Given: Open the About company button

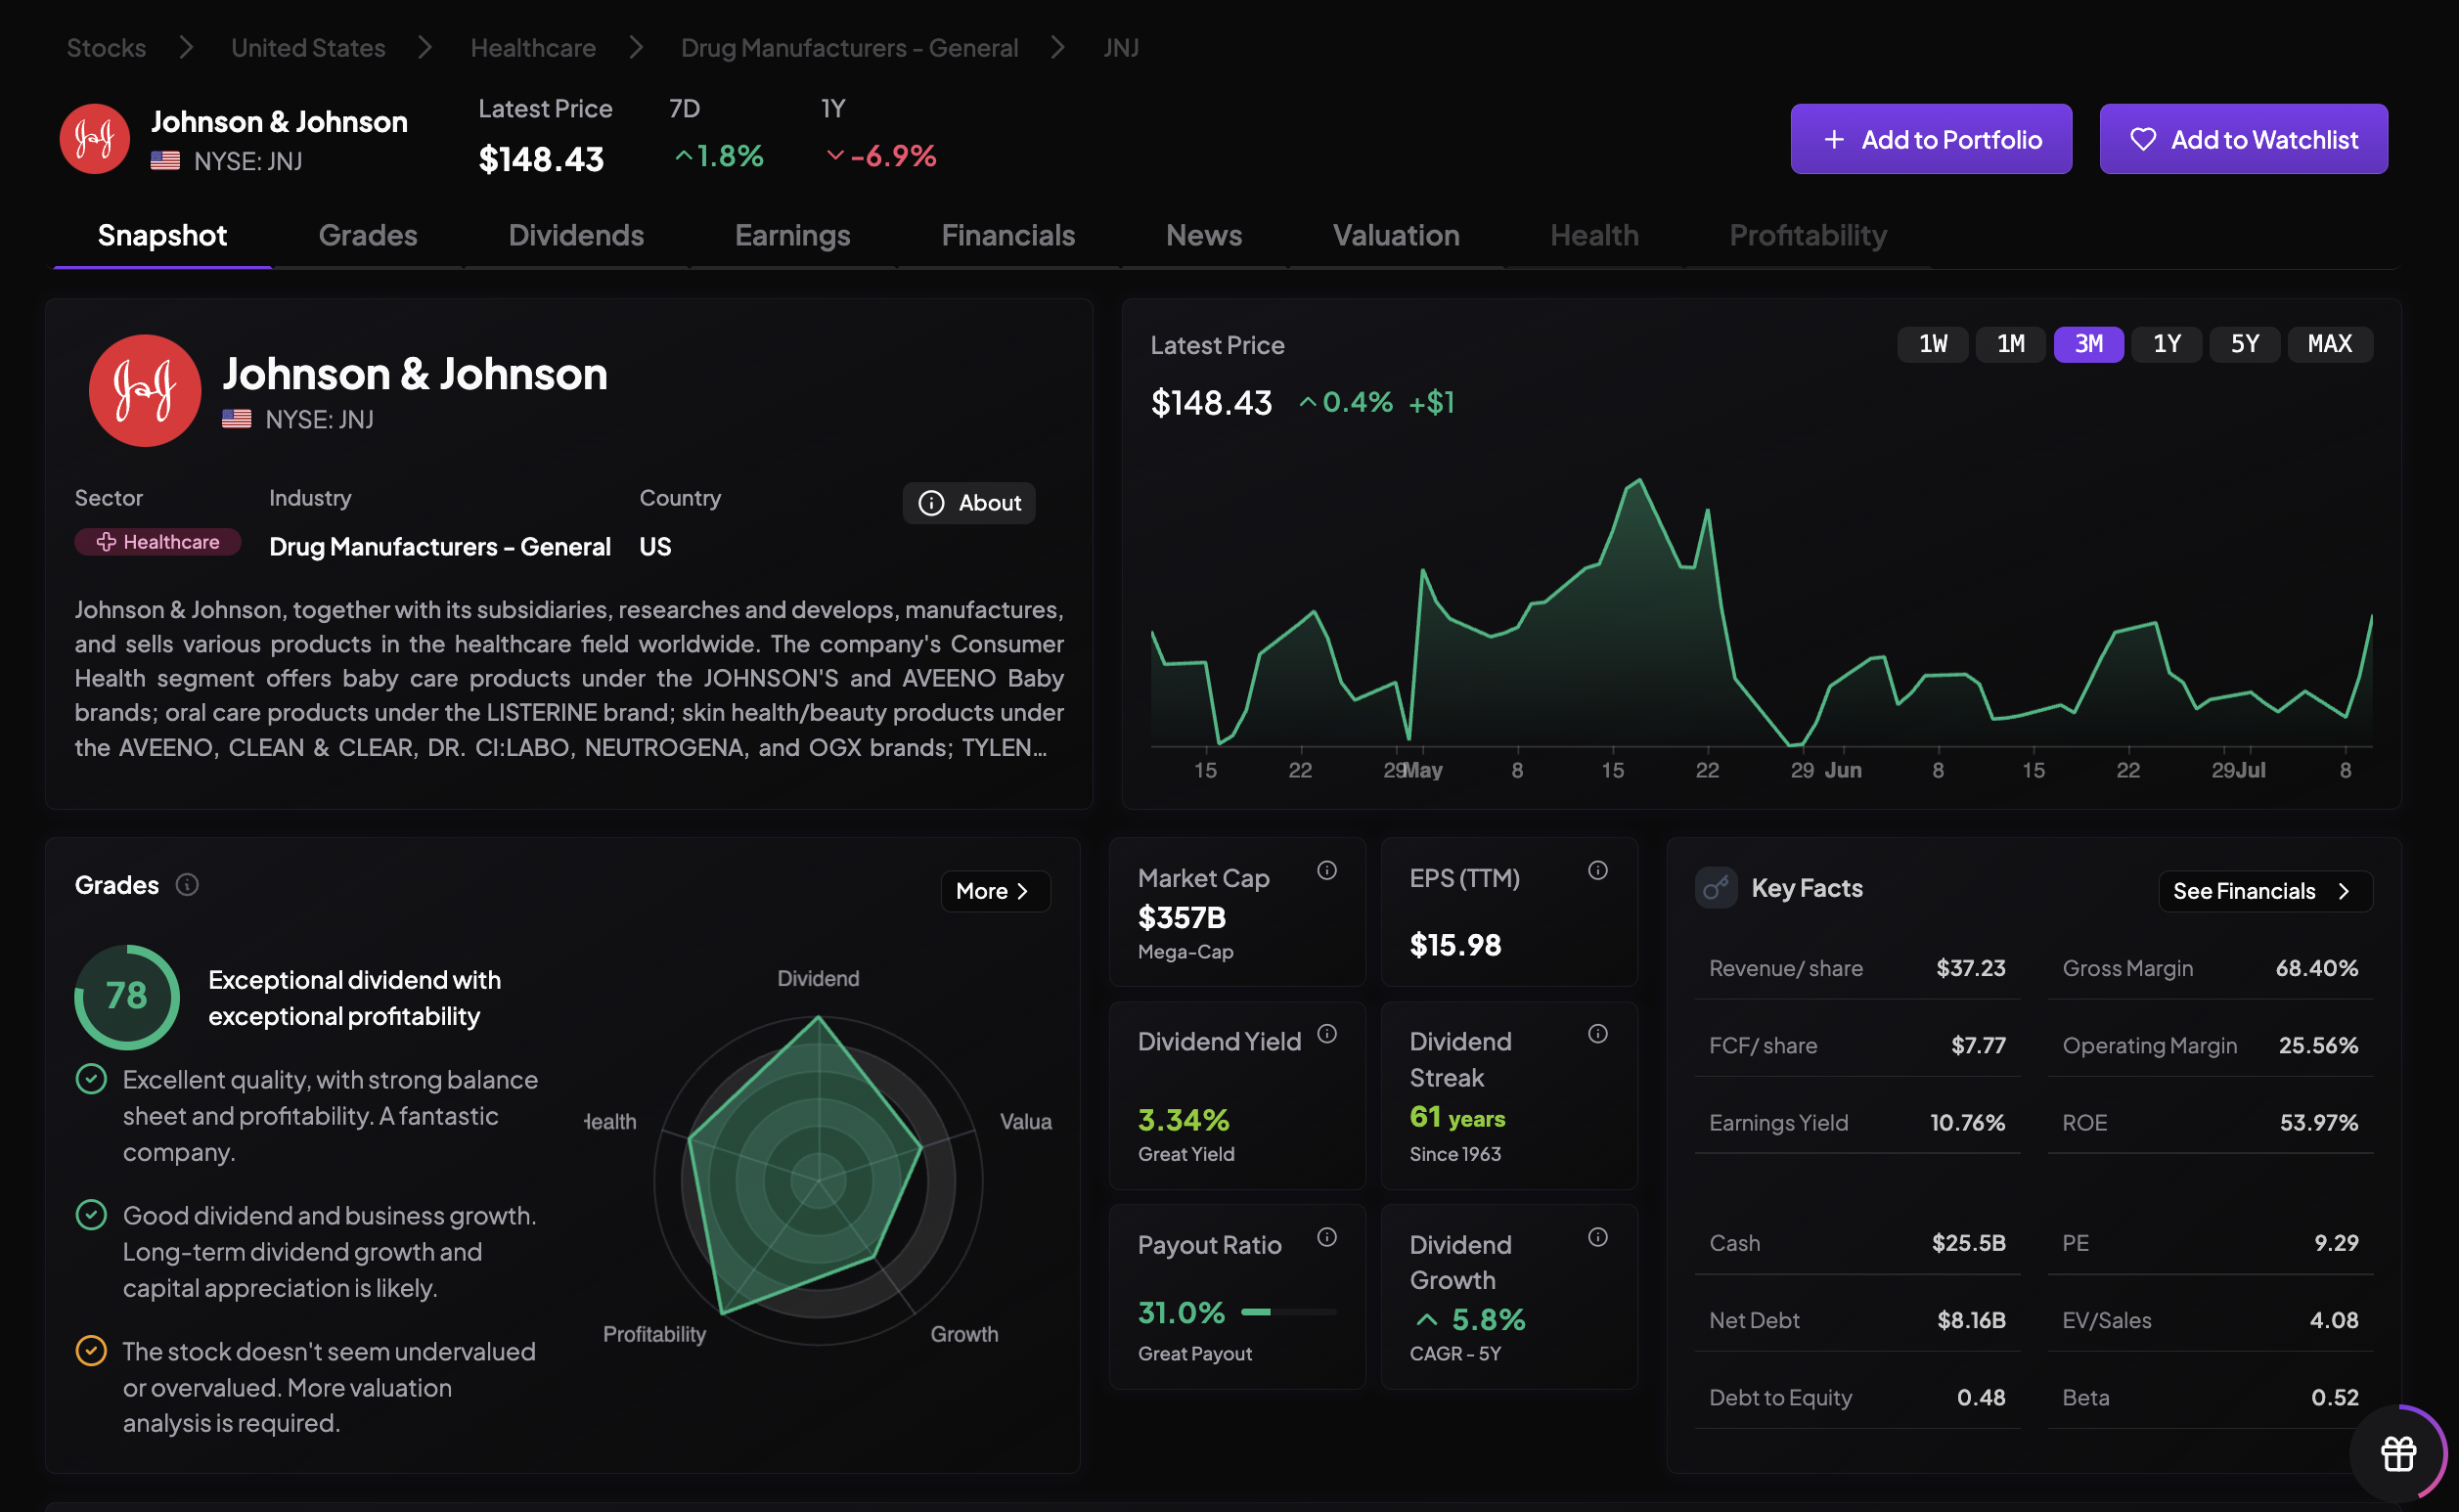Looking at the screenshot, I should click(968, 503).
